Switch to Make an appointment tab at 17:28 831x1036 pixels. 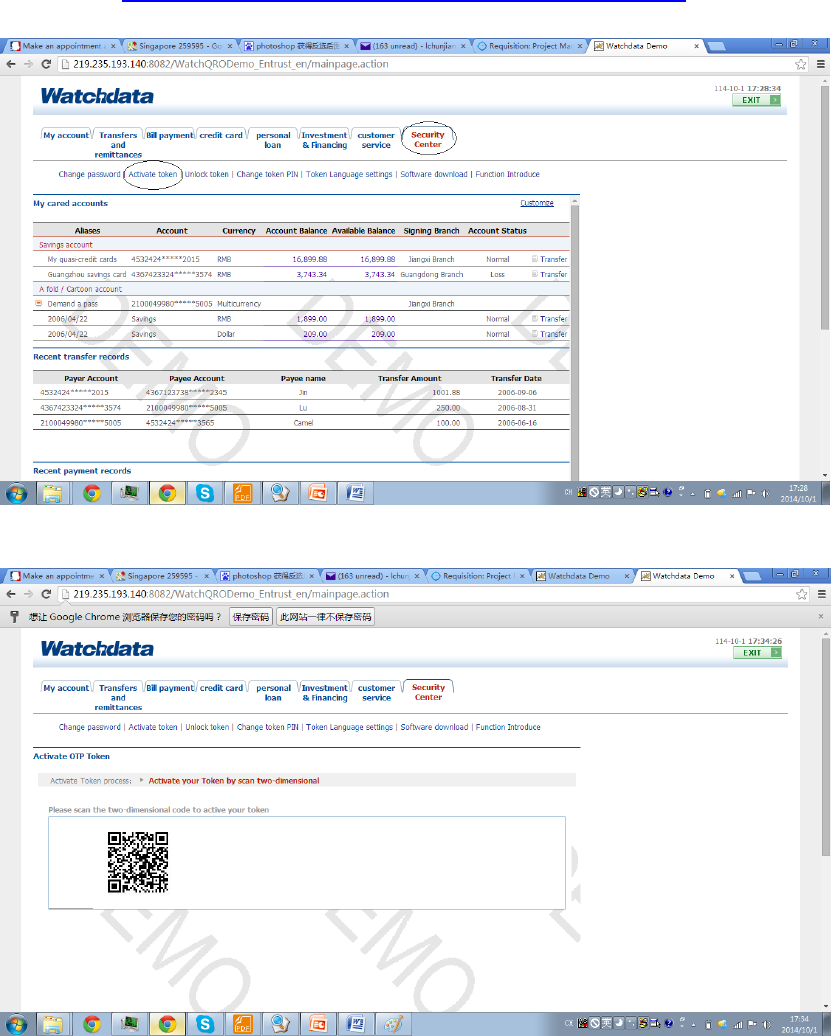click(61, 46)
